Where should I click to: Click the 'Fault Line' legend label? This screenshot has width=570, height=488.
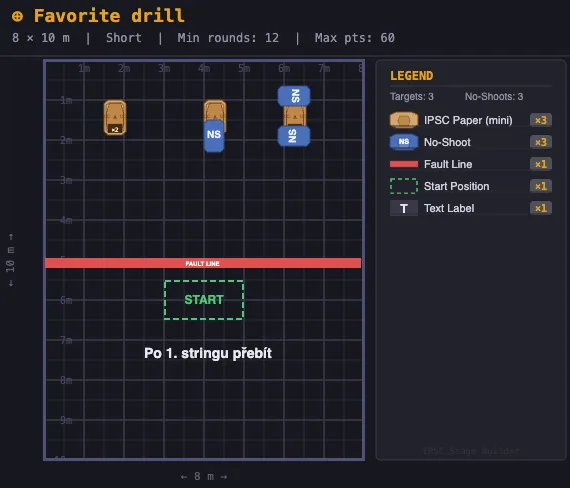448,164
